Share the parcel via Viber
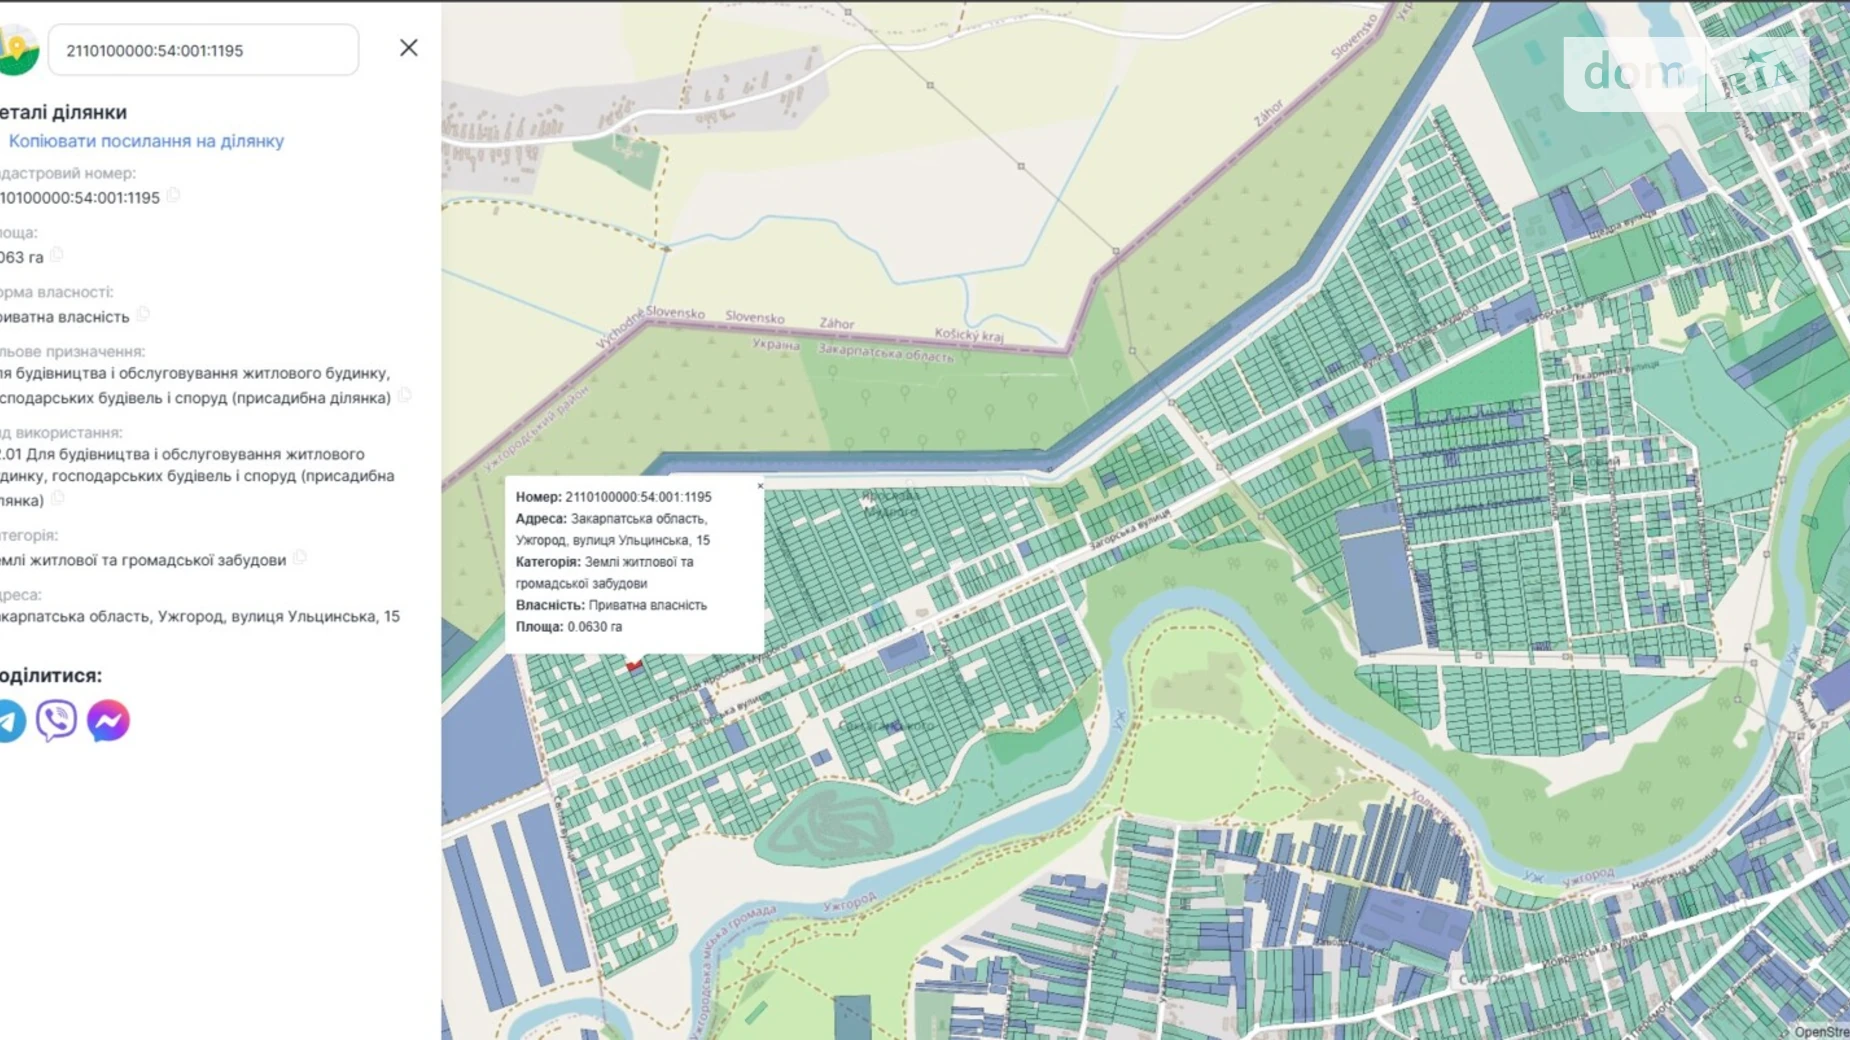The image size is (1850, 1040). tap(57, 721)
